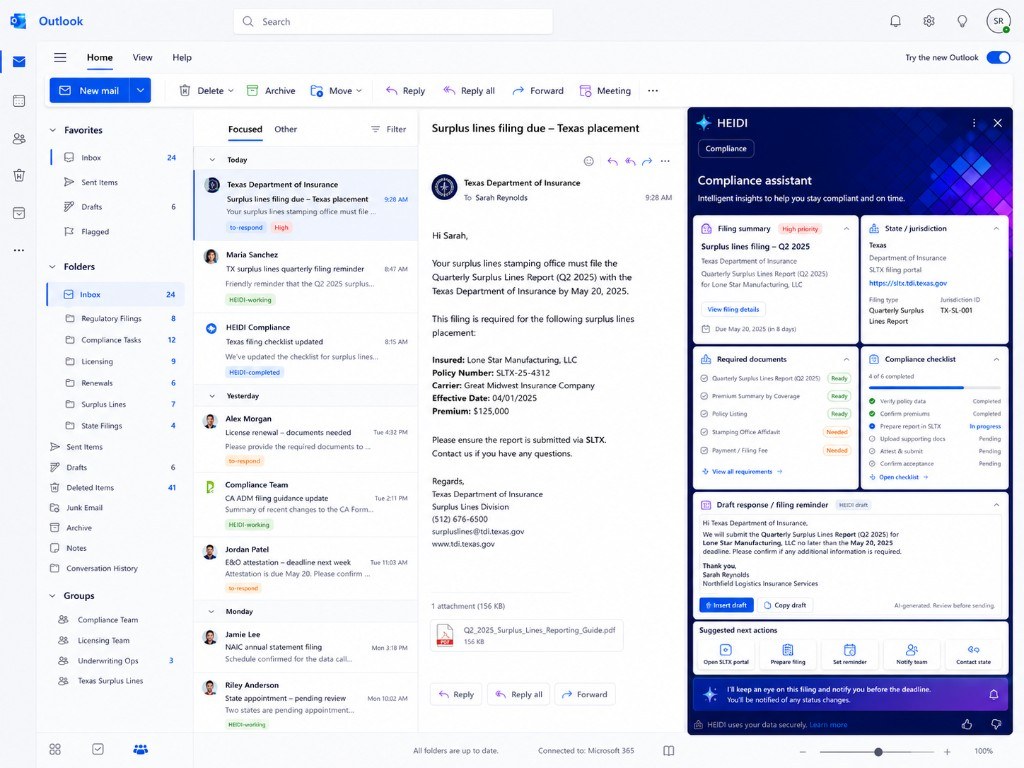
Task: Adjust the zoom slider handle
Action: (x=878, y=752)
